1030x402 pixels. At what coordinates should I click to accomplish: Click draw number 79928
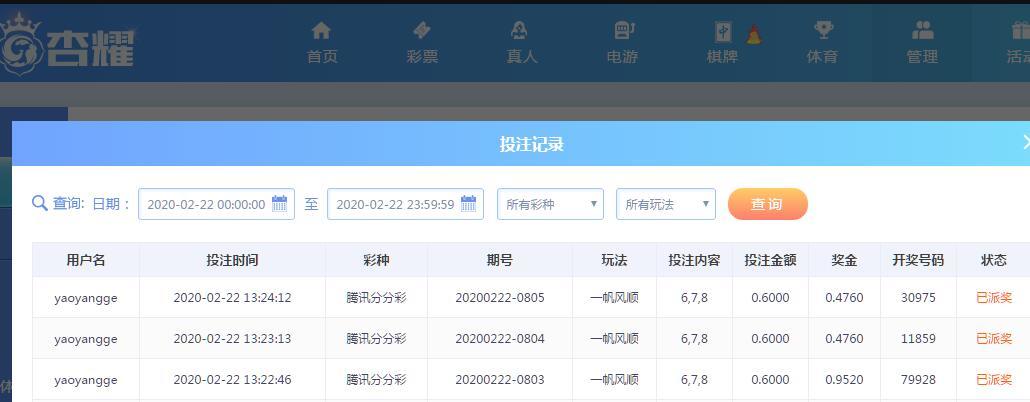pyautogui.click(x=918, y=380)
